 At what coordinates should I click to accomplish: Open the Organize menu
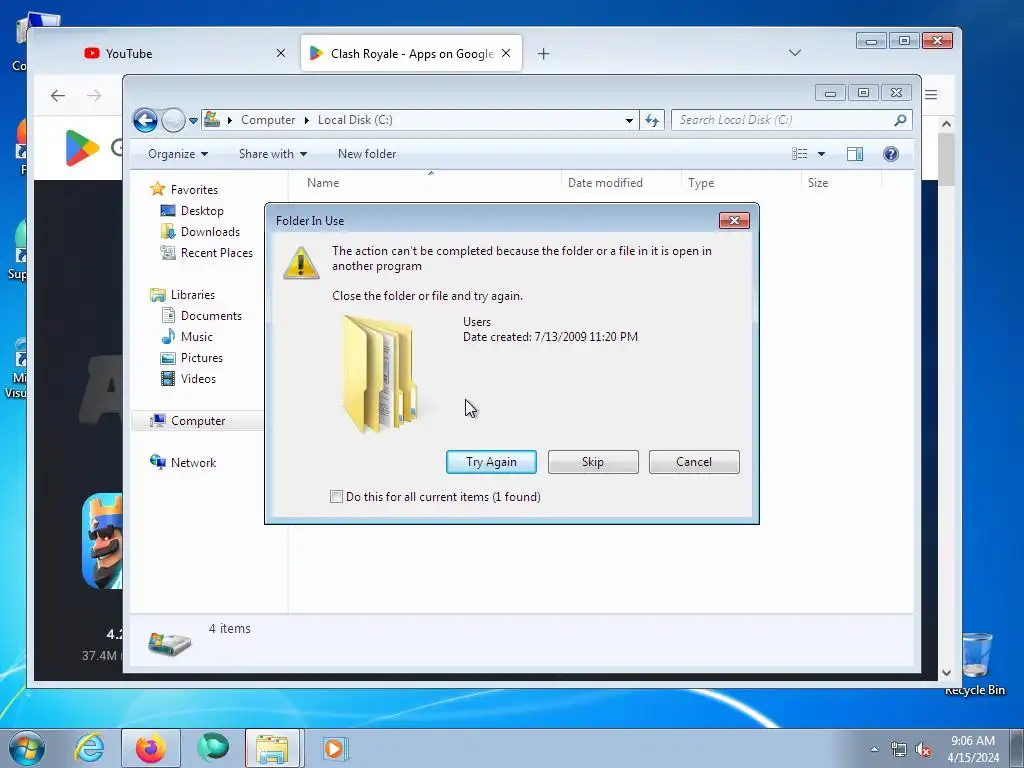click(178, 154)
